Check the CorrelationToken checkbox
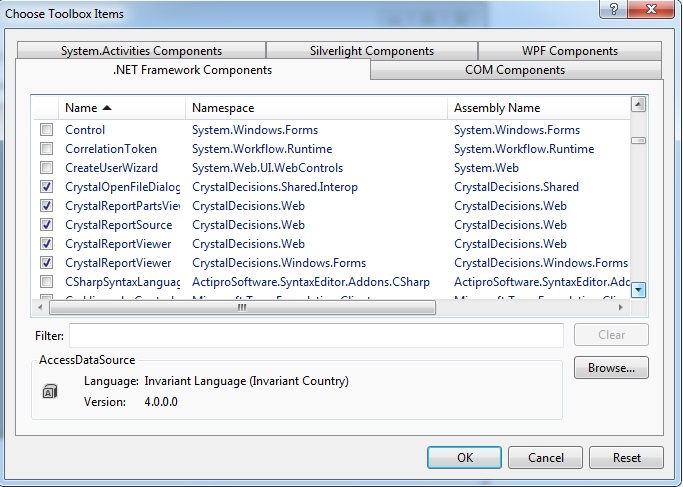 47,149
